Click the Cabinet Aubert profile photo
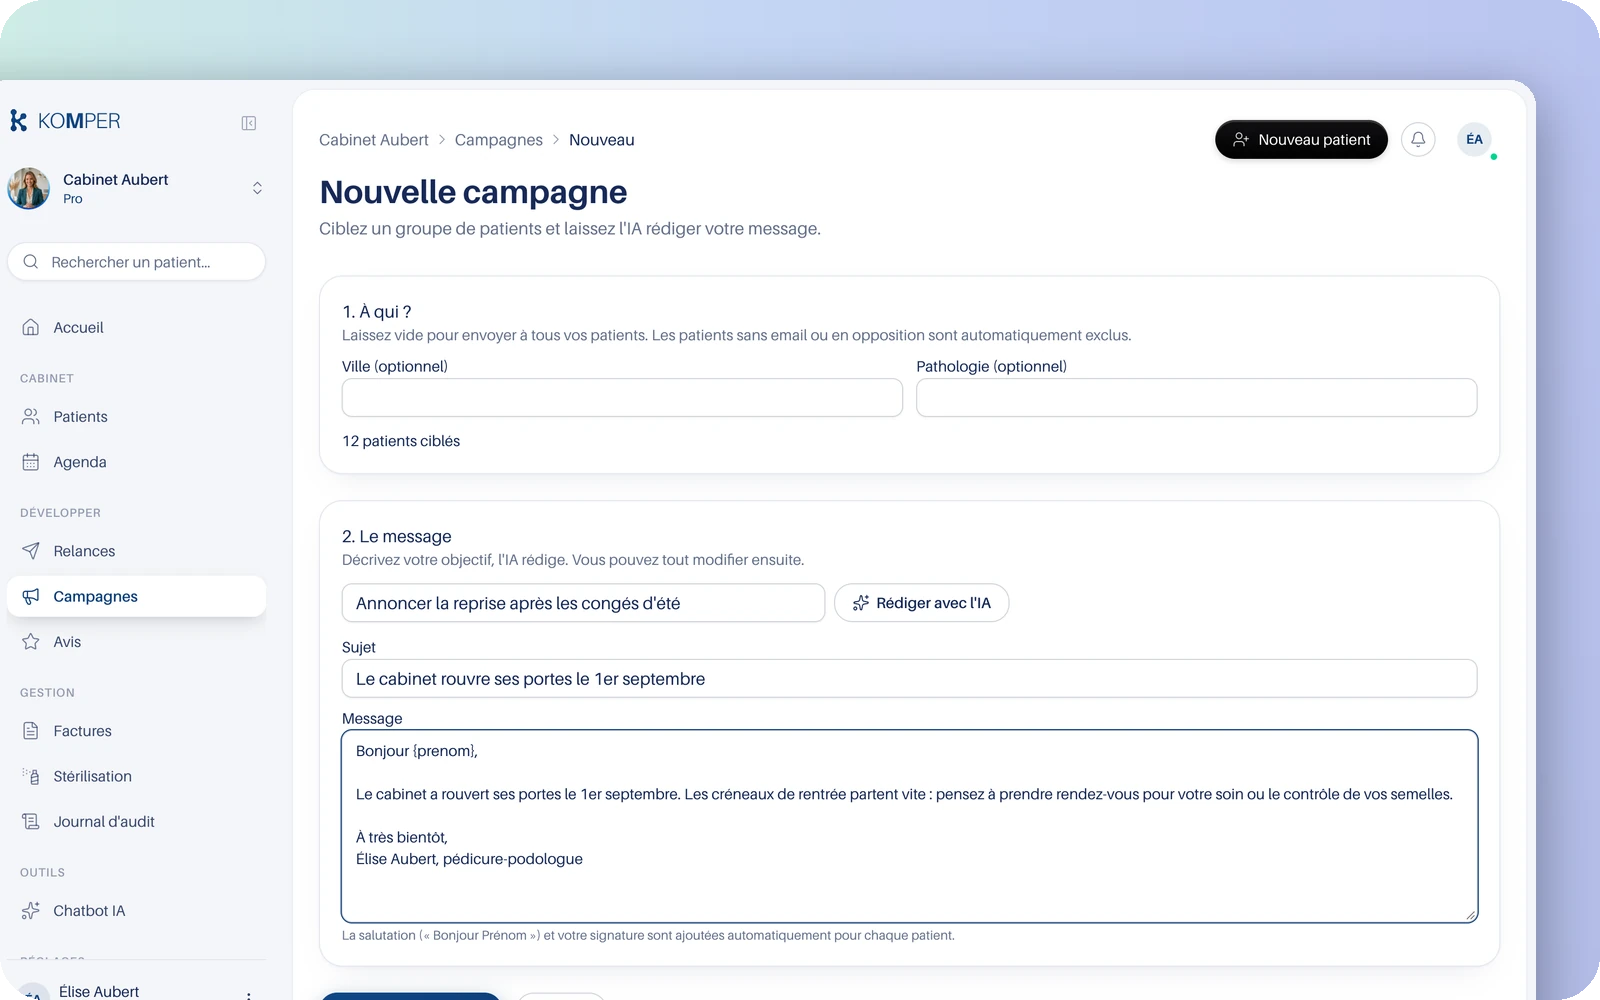This screenshot has height=1000, width=1600. click(x=29, y=188)
